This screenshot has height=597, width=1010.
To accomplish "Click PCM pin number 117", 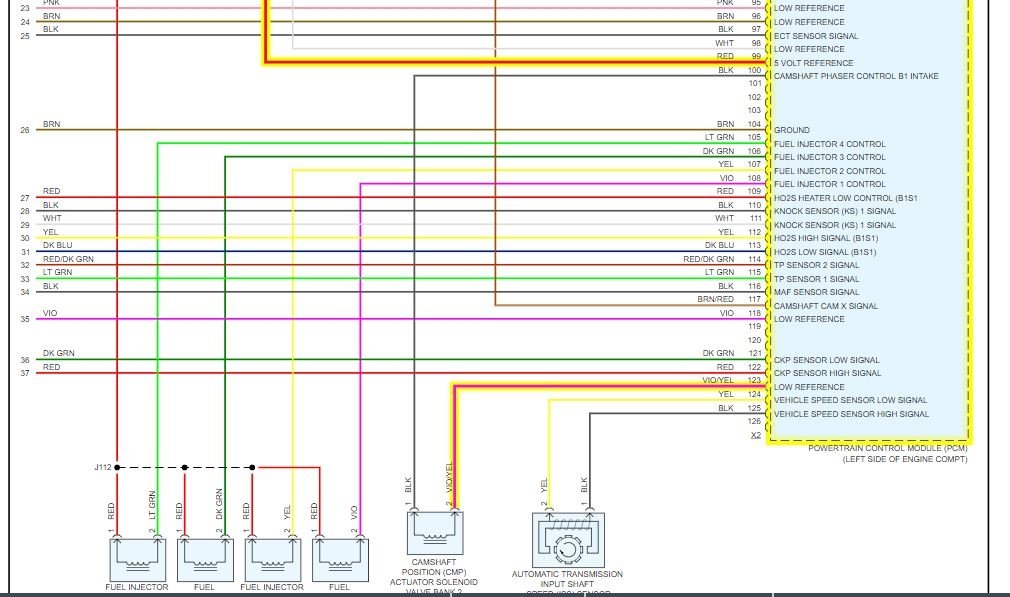I will pyautogui.click(x=754, y=299).
